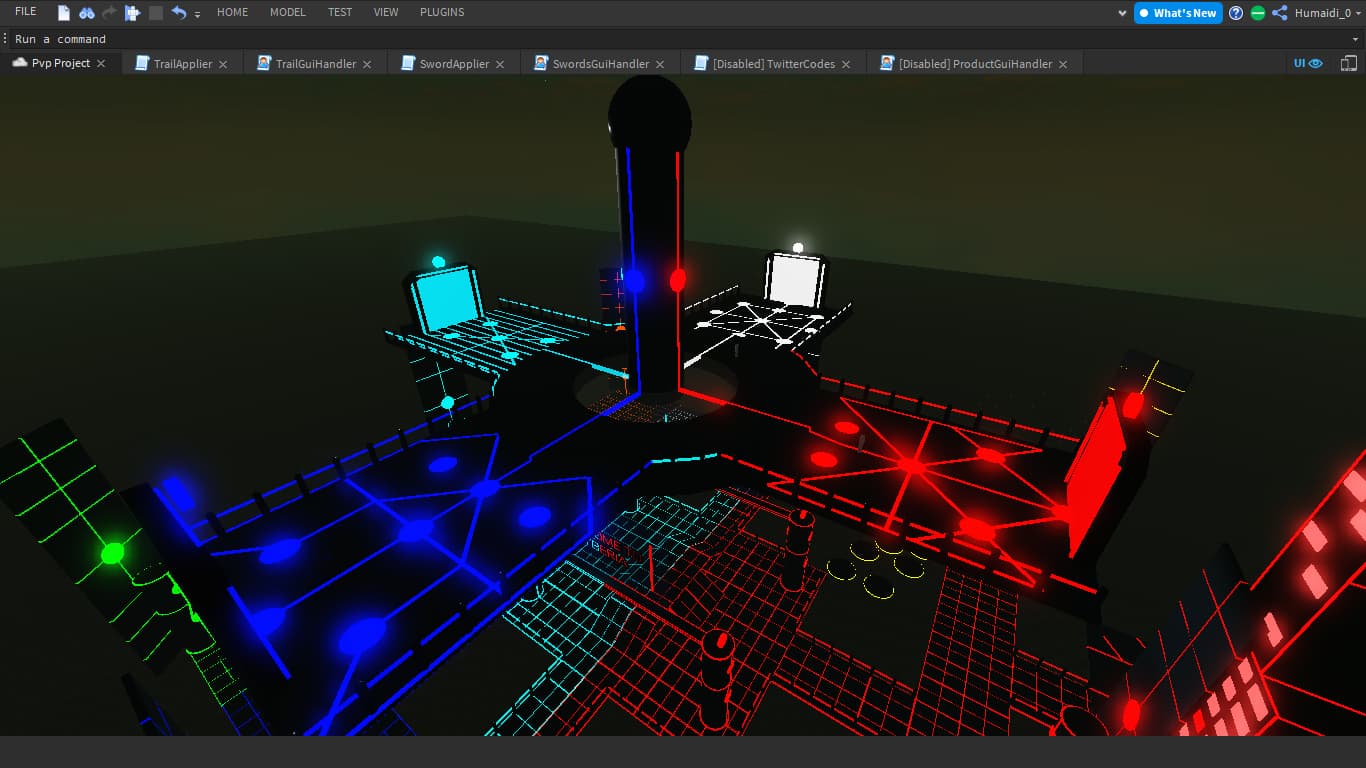Check the green connection status icon
Image resolution: width=1366 pixels, height=768 pixels.
point(1259,12)
